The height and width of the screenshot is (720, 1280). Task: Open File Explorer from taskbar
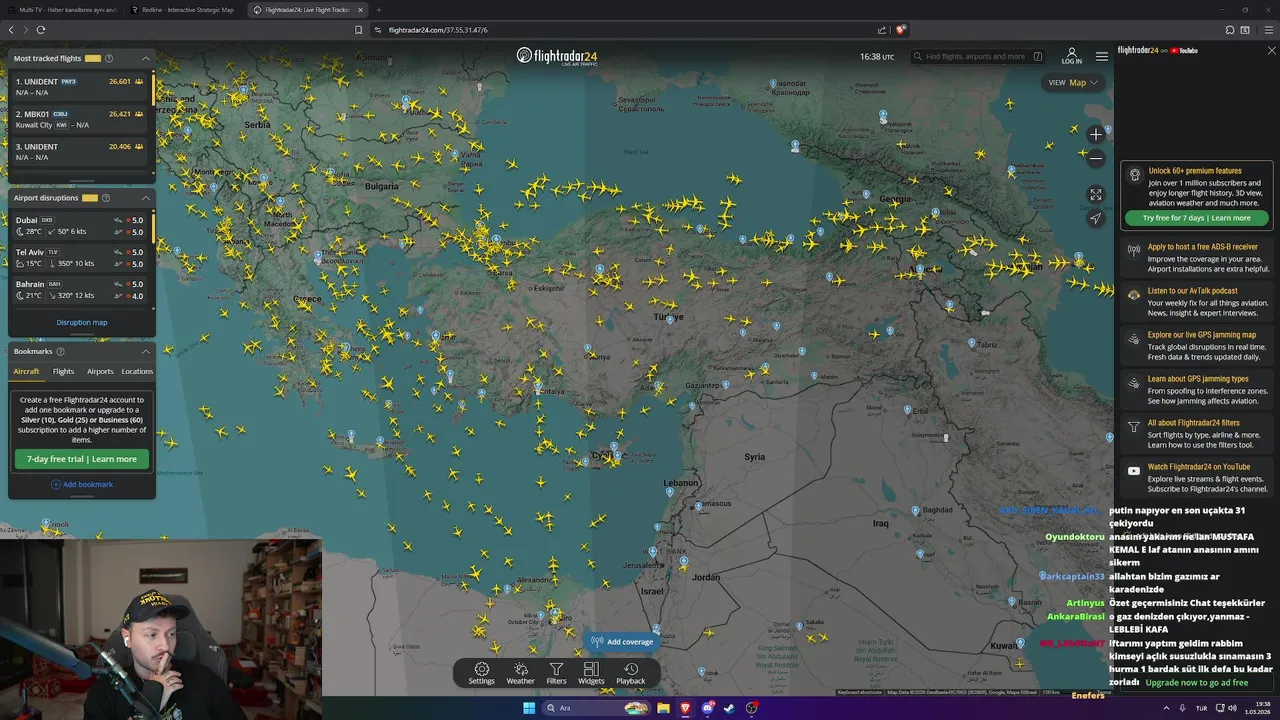tap(662, 708)
